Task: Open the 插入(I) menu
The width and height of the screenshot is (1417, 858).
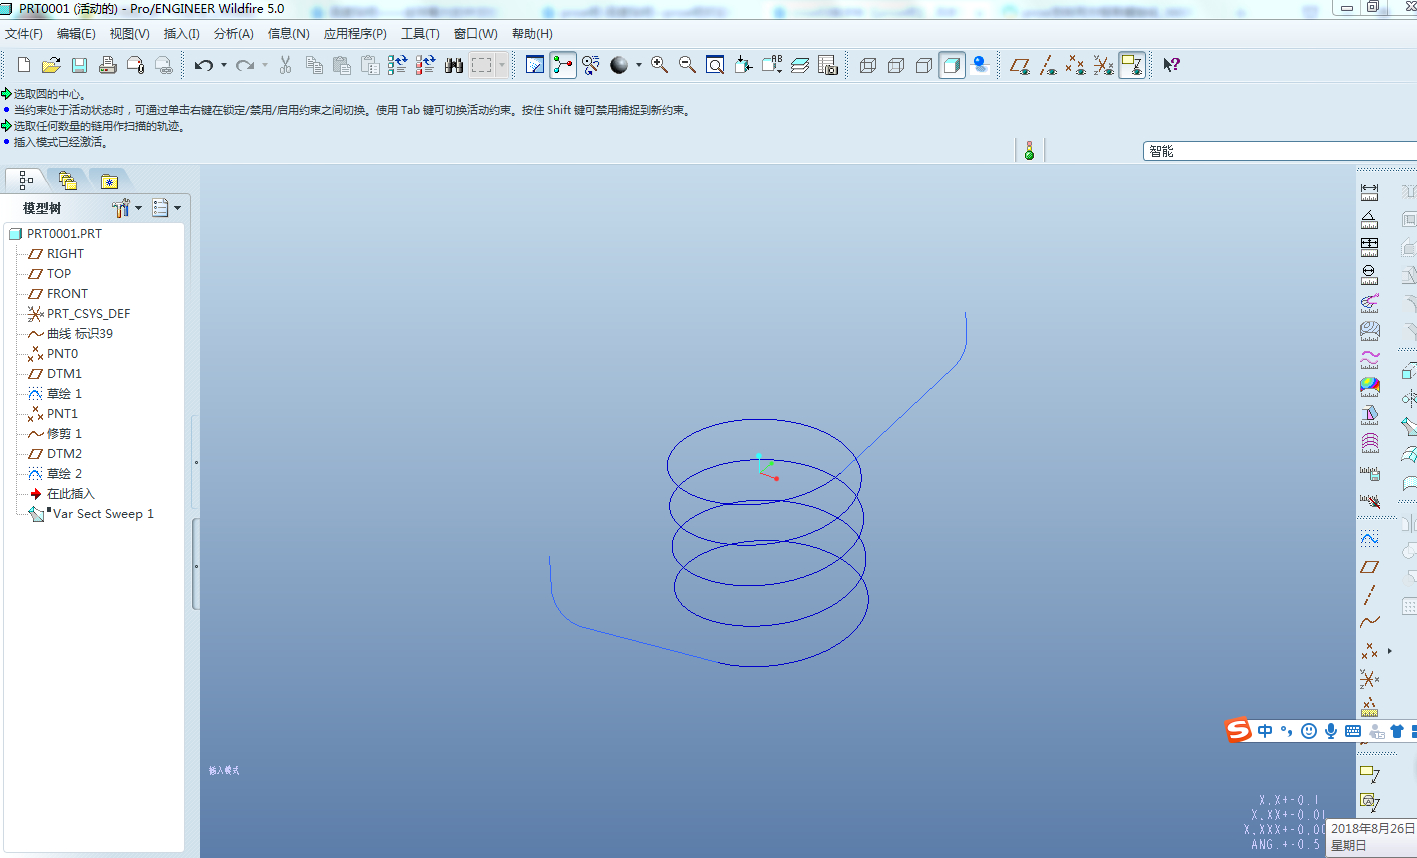Action: [x=181, y=33]
